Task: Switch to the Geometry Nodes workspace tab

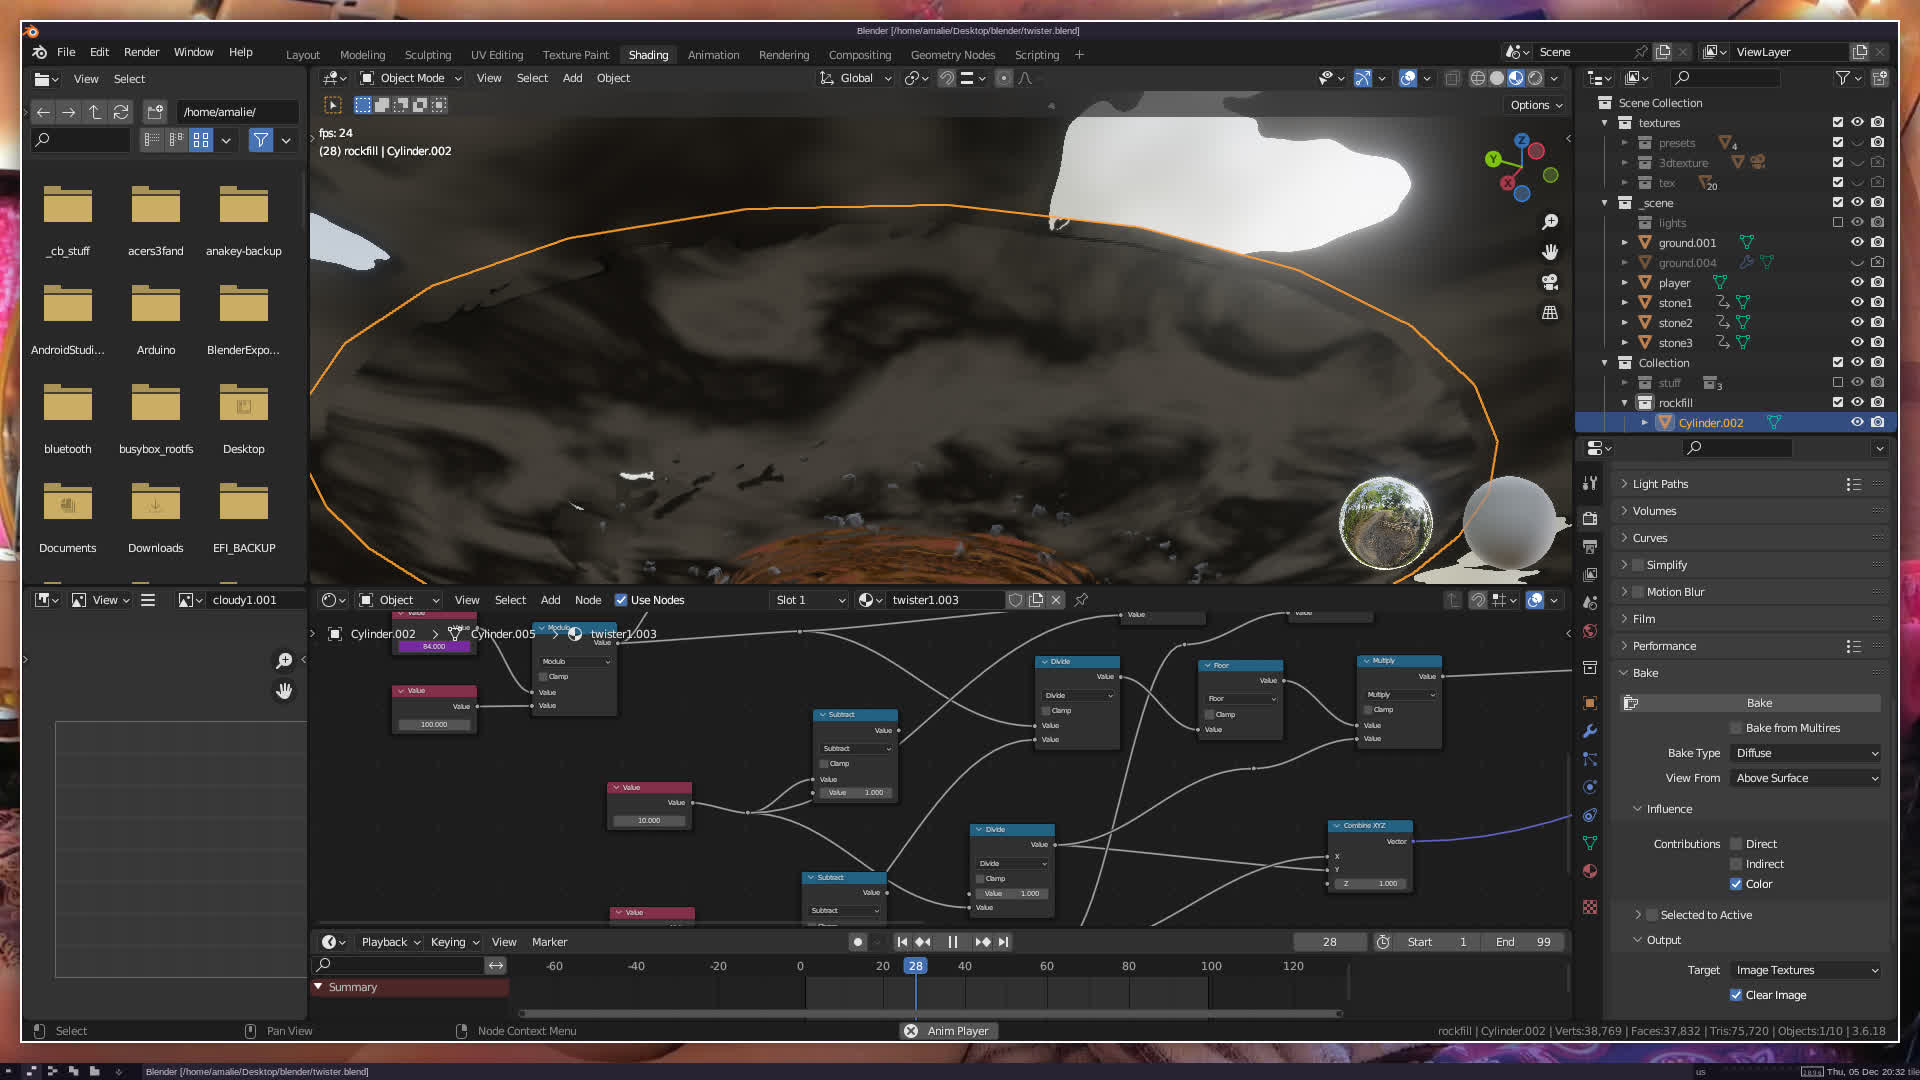Action: click(952, 55)
